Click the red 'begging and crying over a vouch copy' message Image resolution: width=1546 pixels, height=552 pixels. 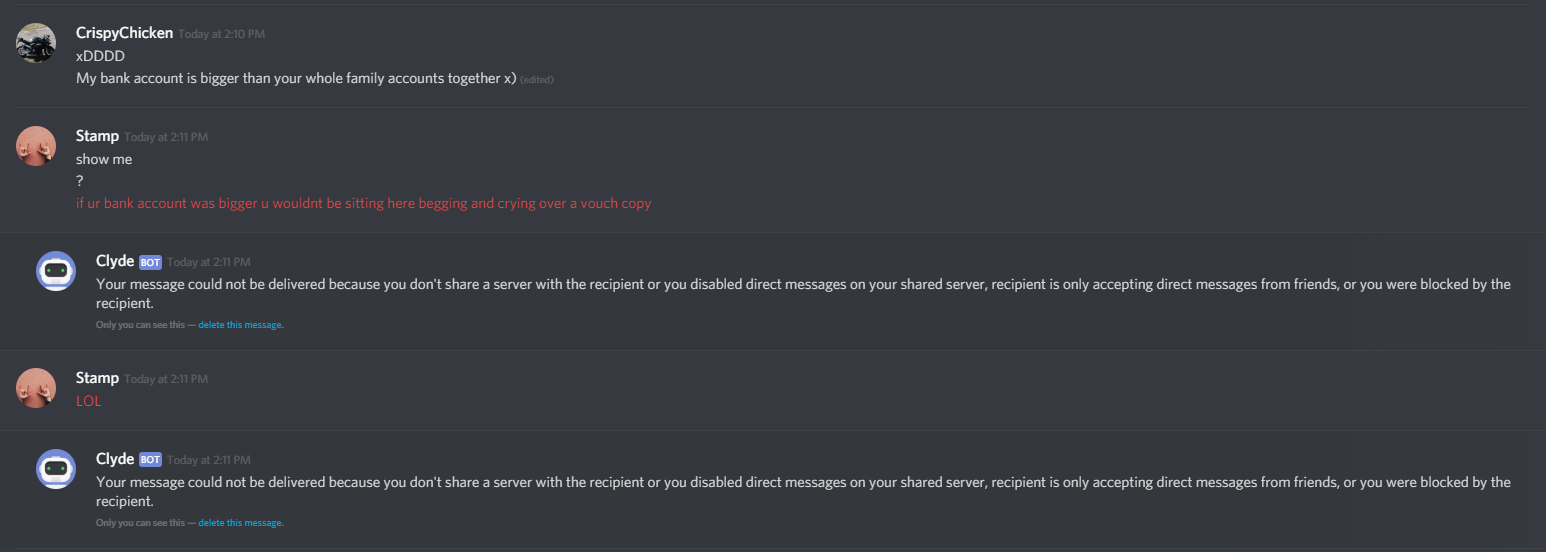pyautogui.click(x=363, y=203)
